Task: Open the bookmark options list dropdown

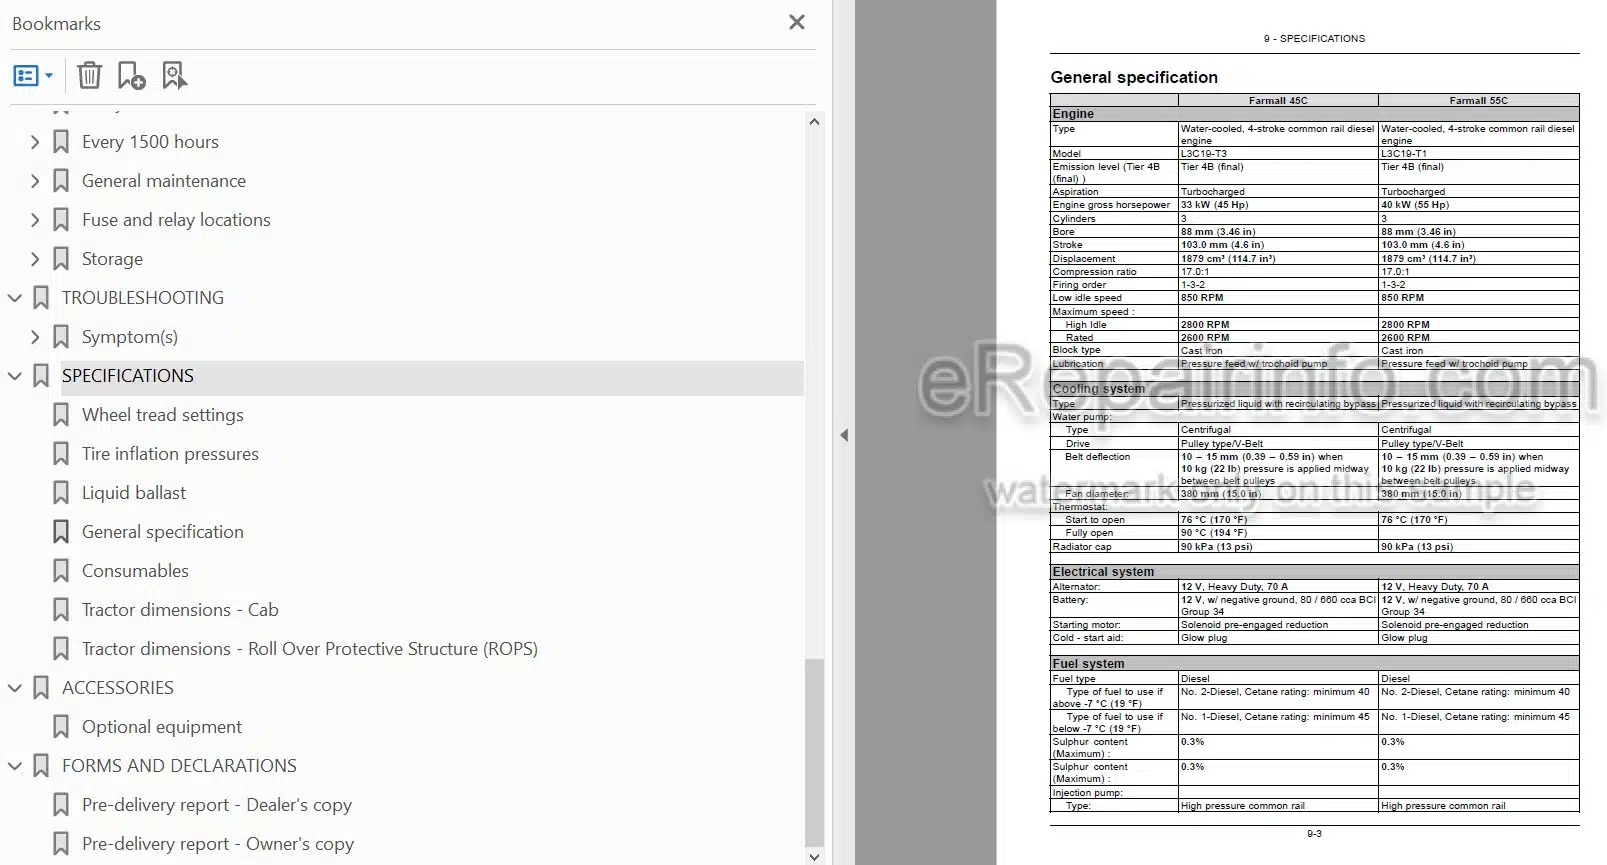Action: (33, 75)
